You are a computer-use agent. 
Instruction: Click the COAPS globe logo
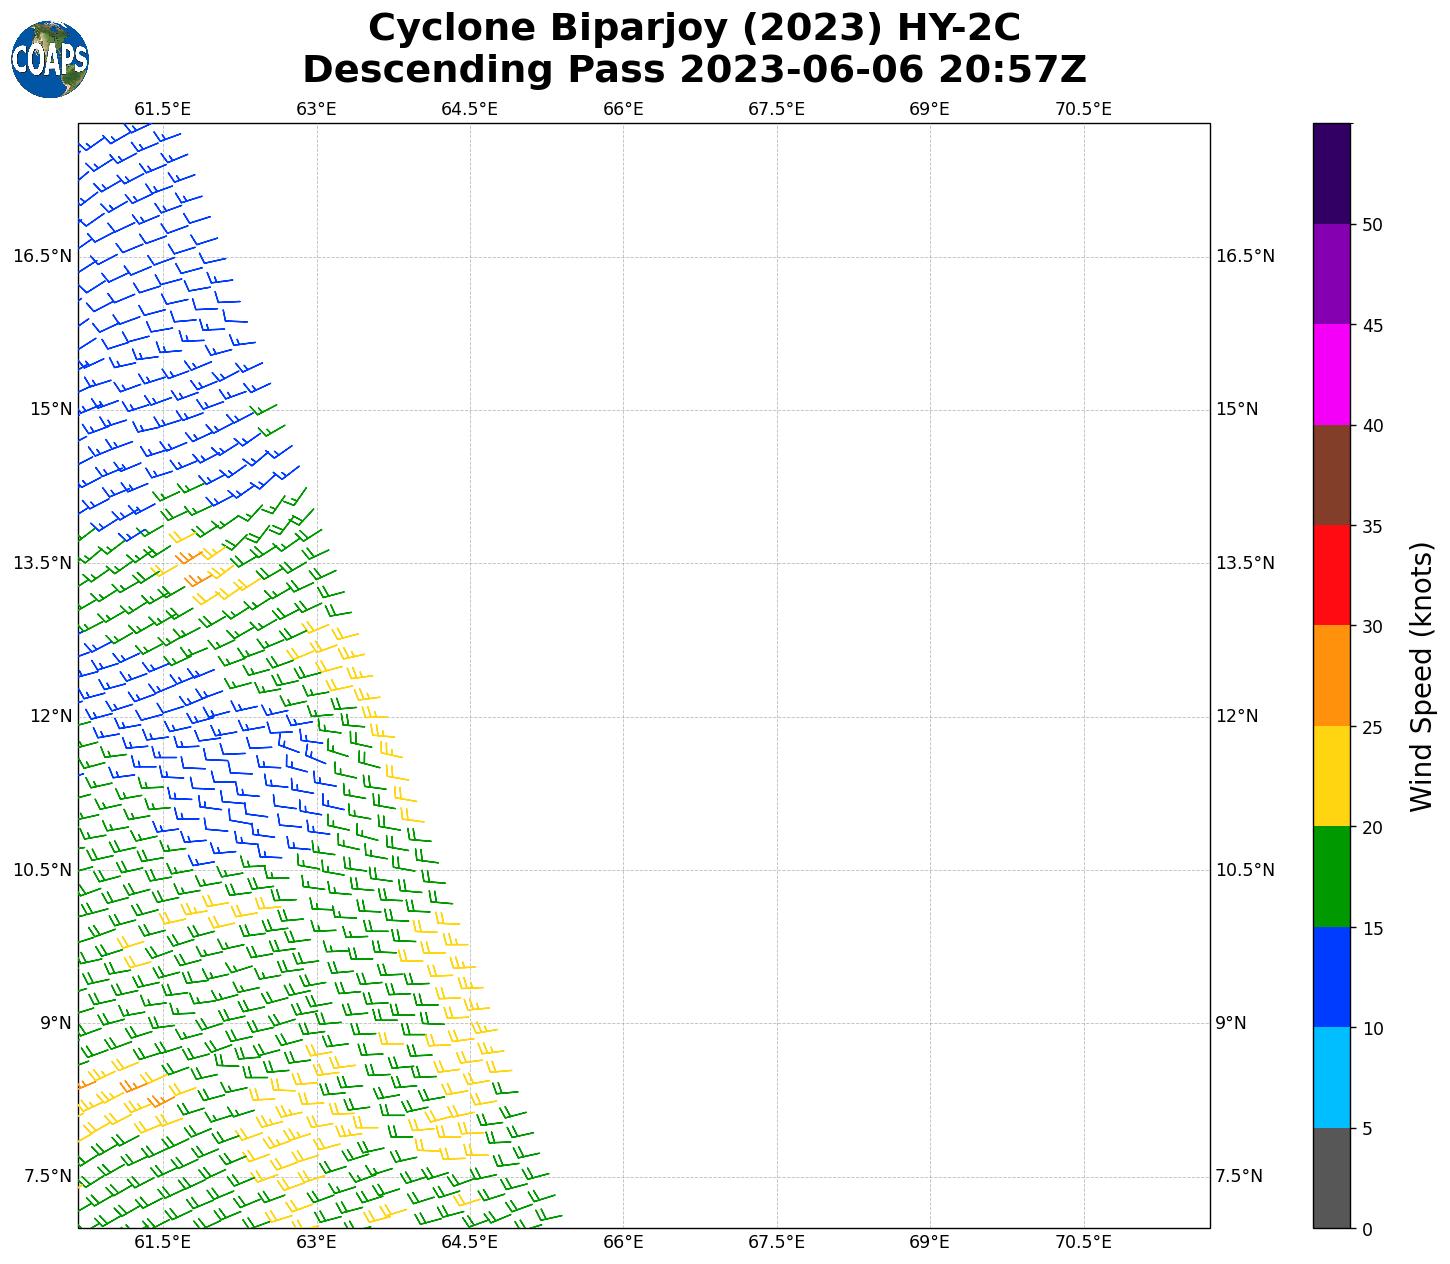[50, 59]
